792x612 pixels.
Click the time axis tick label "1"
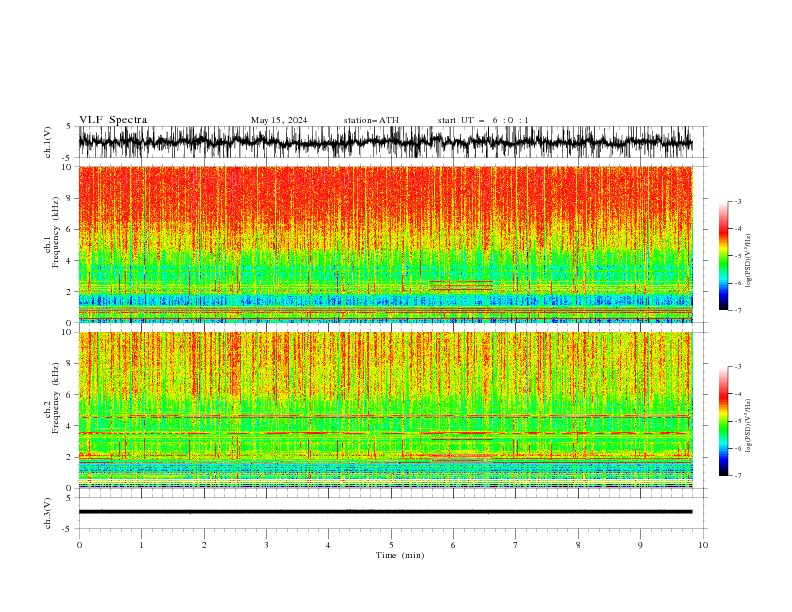pos(141,545)
